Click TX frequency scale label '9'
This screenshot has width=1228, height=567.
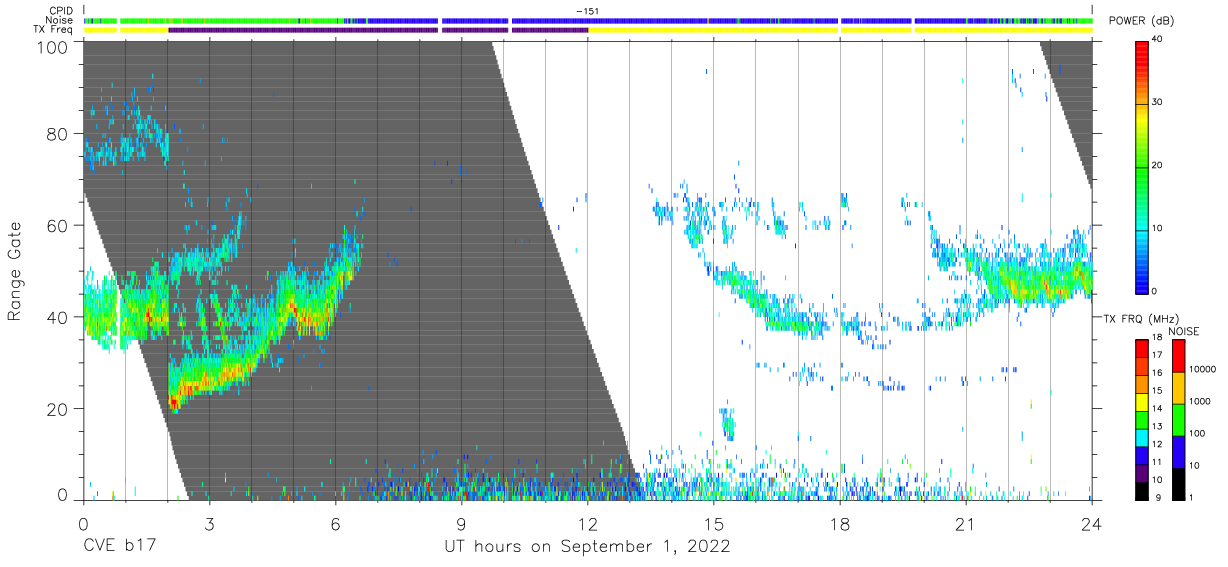tap(1157, 497)
